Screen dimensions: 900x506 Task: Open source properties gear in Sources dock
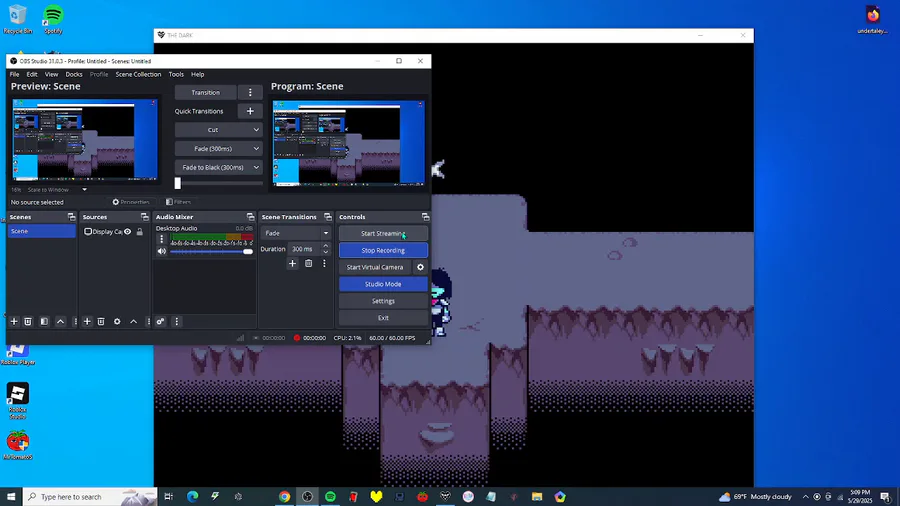point(117,321)
